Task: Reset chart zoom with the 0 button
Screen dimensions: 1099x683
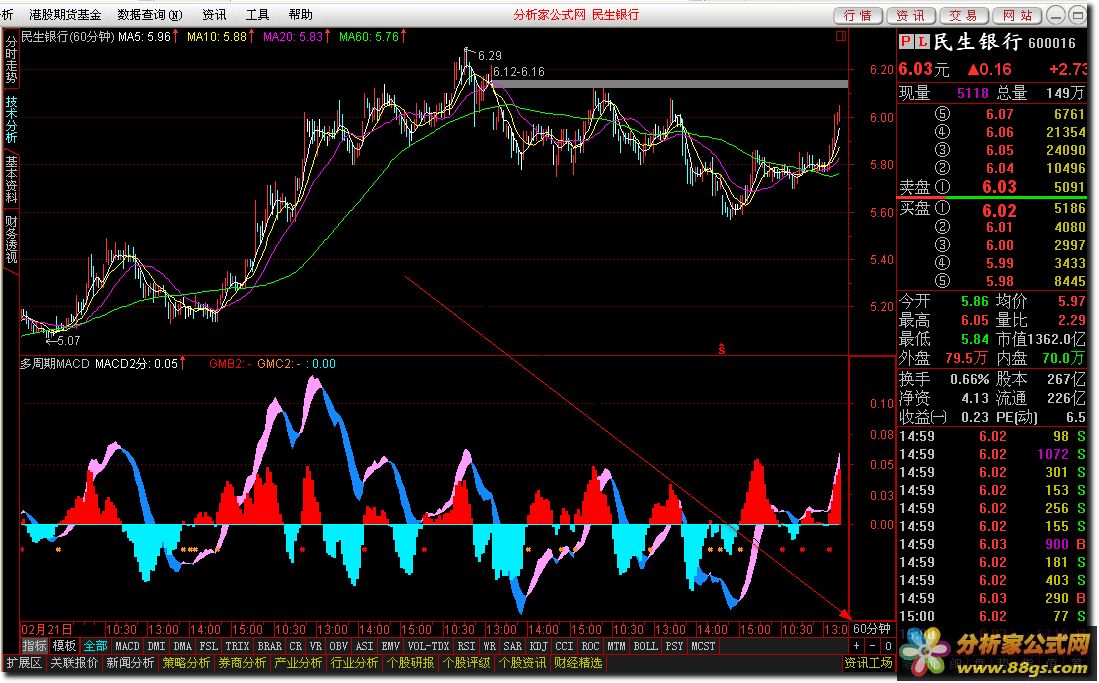Action: coord(887,646)
